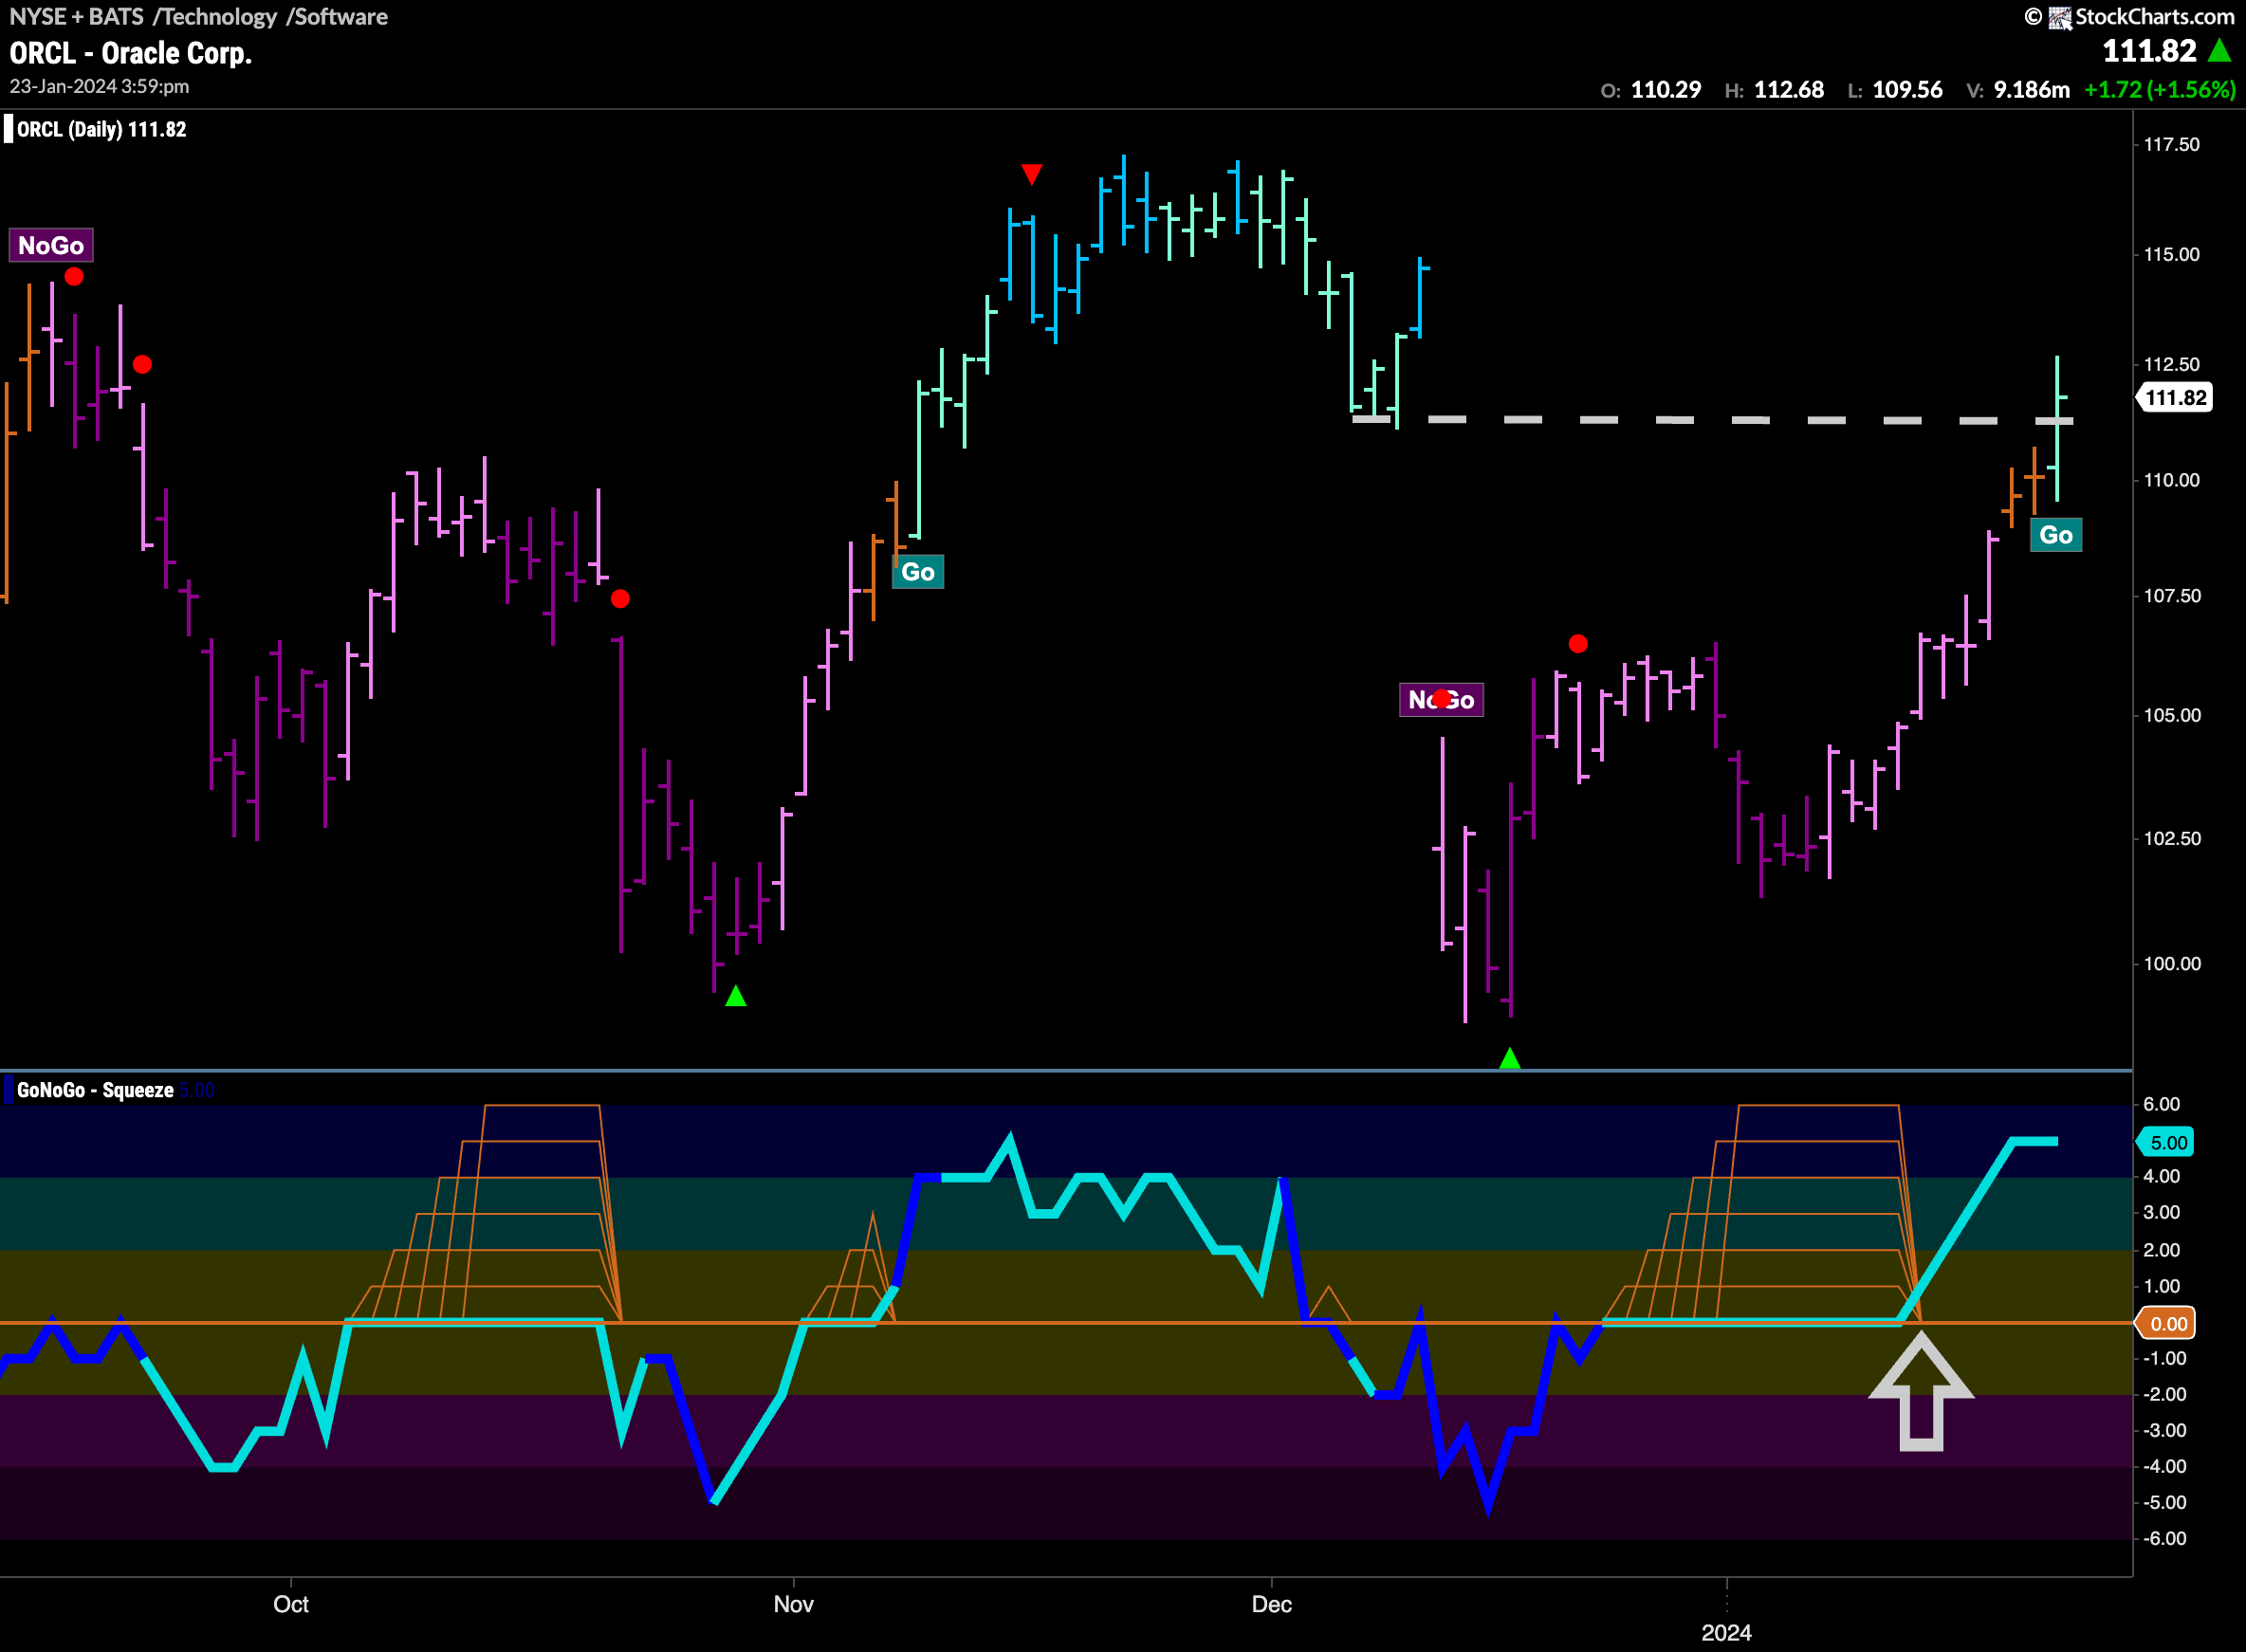
Task: Click the blue legend box beside GoNoGo - Squeeze
Action: [8, 1090]
